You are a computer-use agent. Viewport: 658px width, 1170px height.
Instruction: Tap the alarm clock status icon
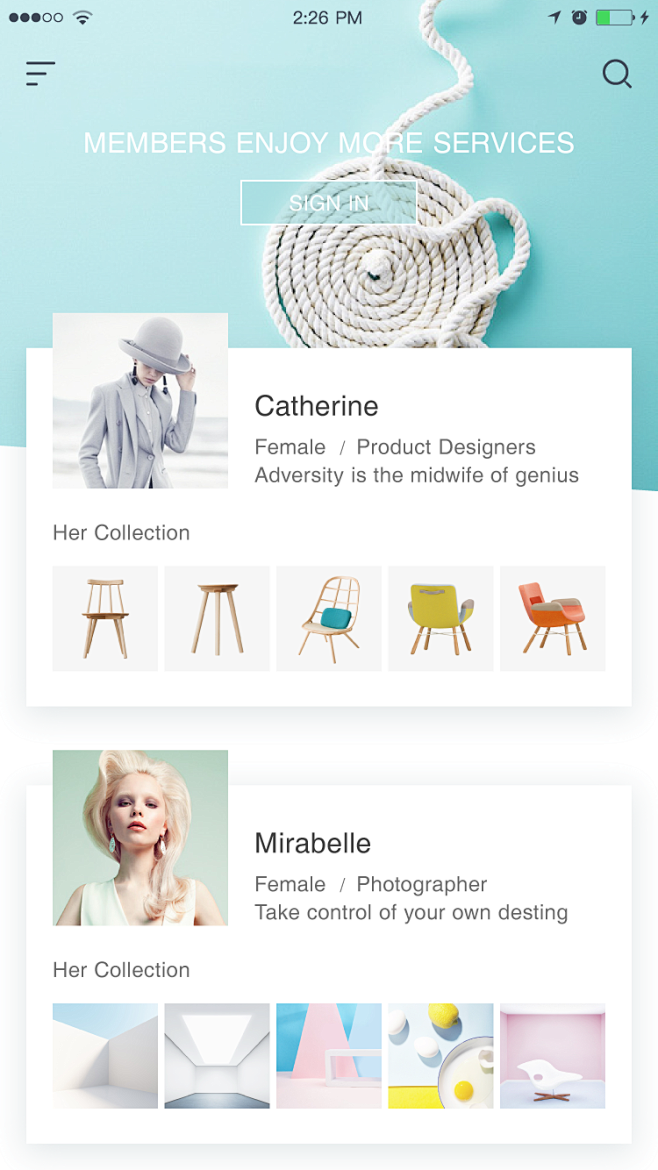point(579,17)
